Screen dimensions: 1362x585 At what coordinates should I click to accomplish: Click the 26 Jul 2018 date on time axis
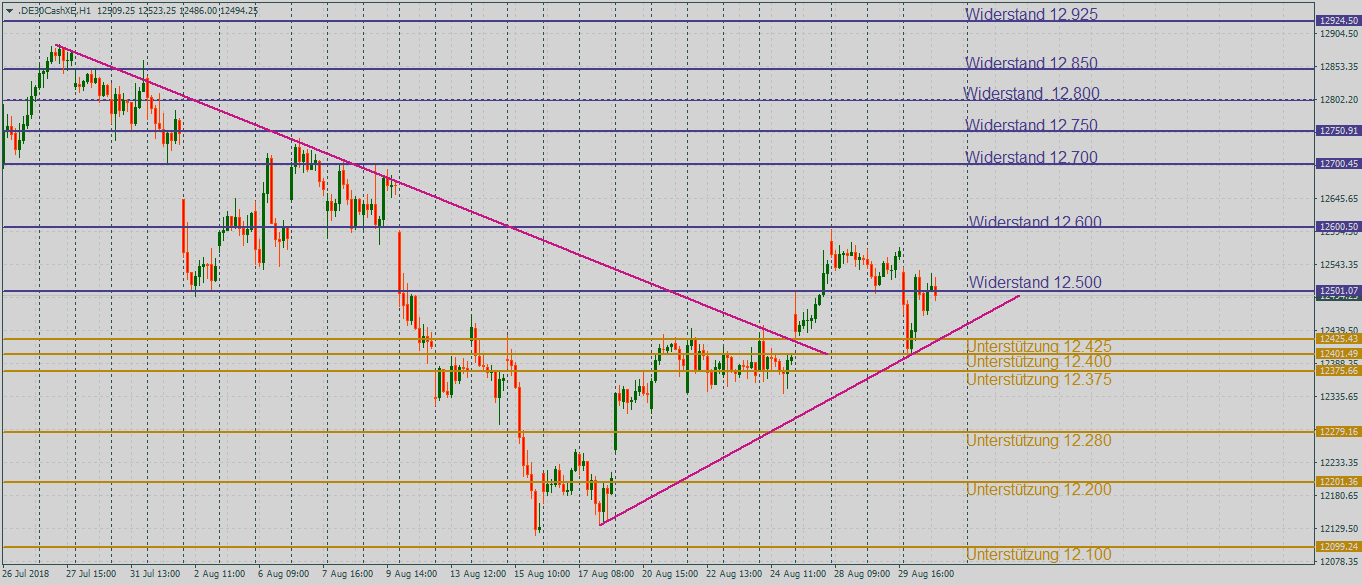26,575
